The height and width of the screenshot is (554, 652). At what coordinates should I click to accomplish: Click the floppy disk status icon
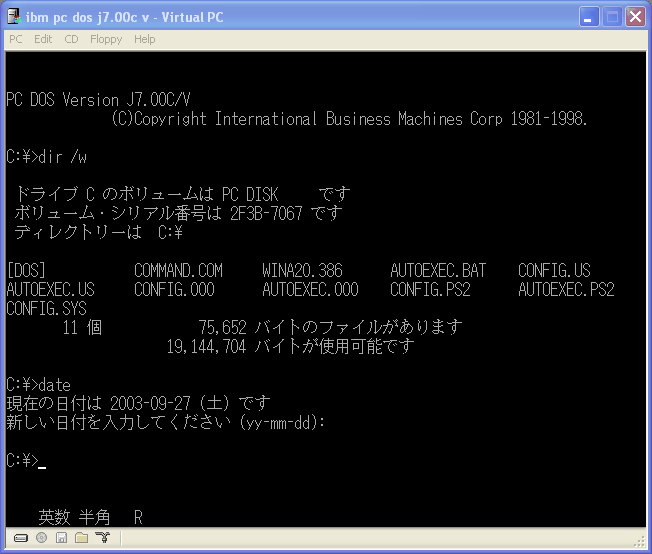pos(62,538)
